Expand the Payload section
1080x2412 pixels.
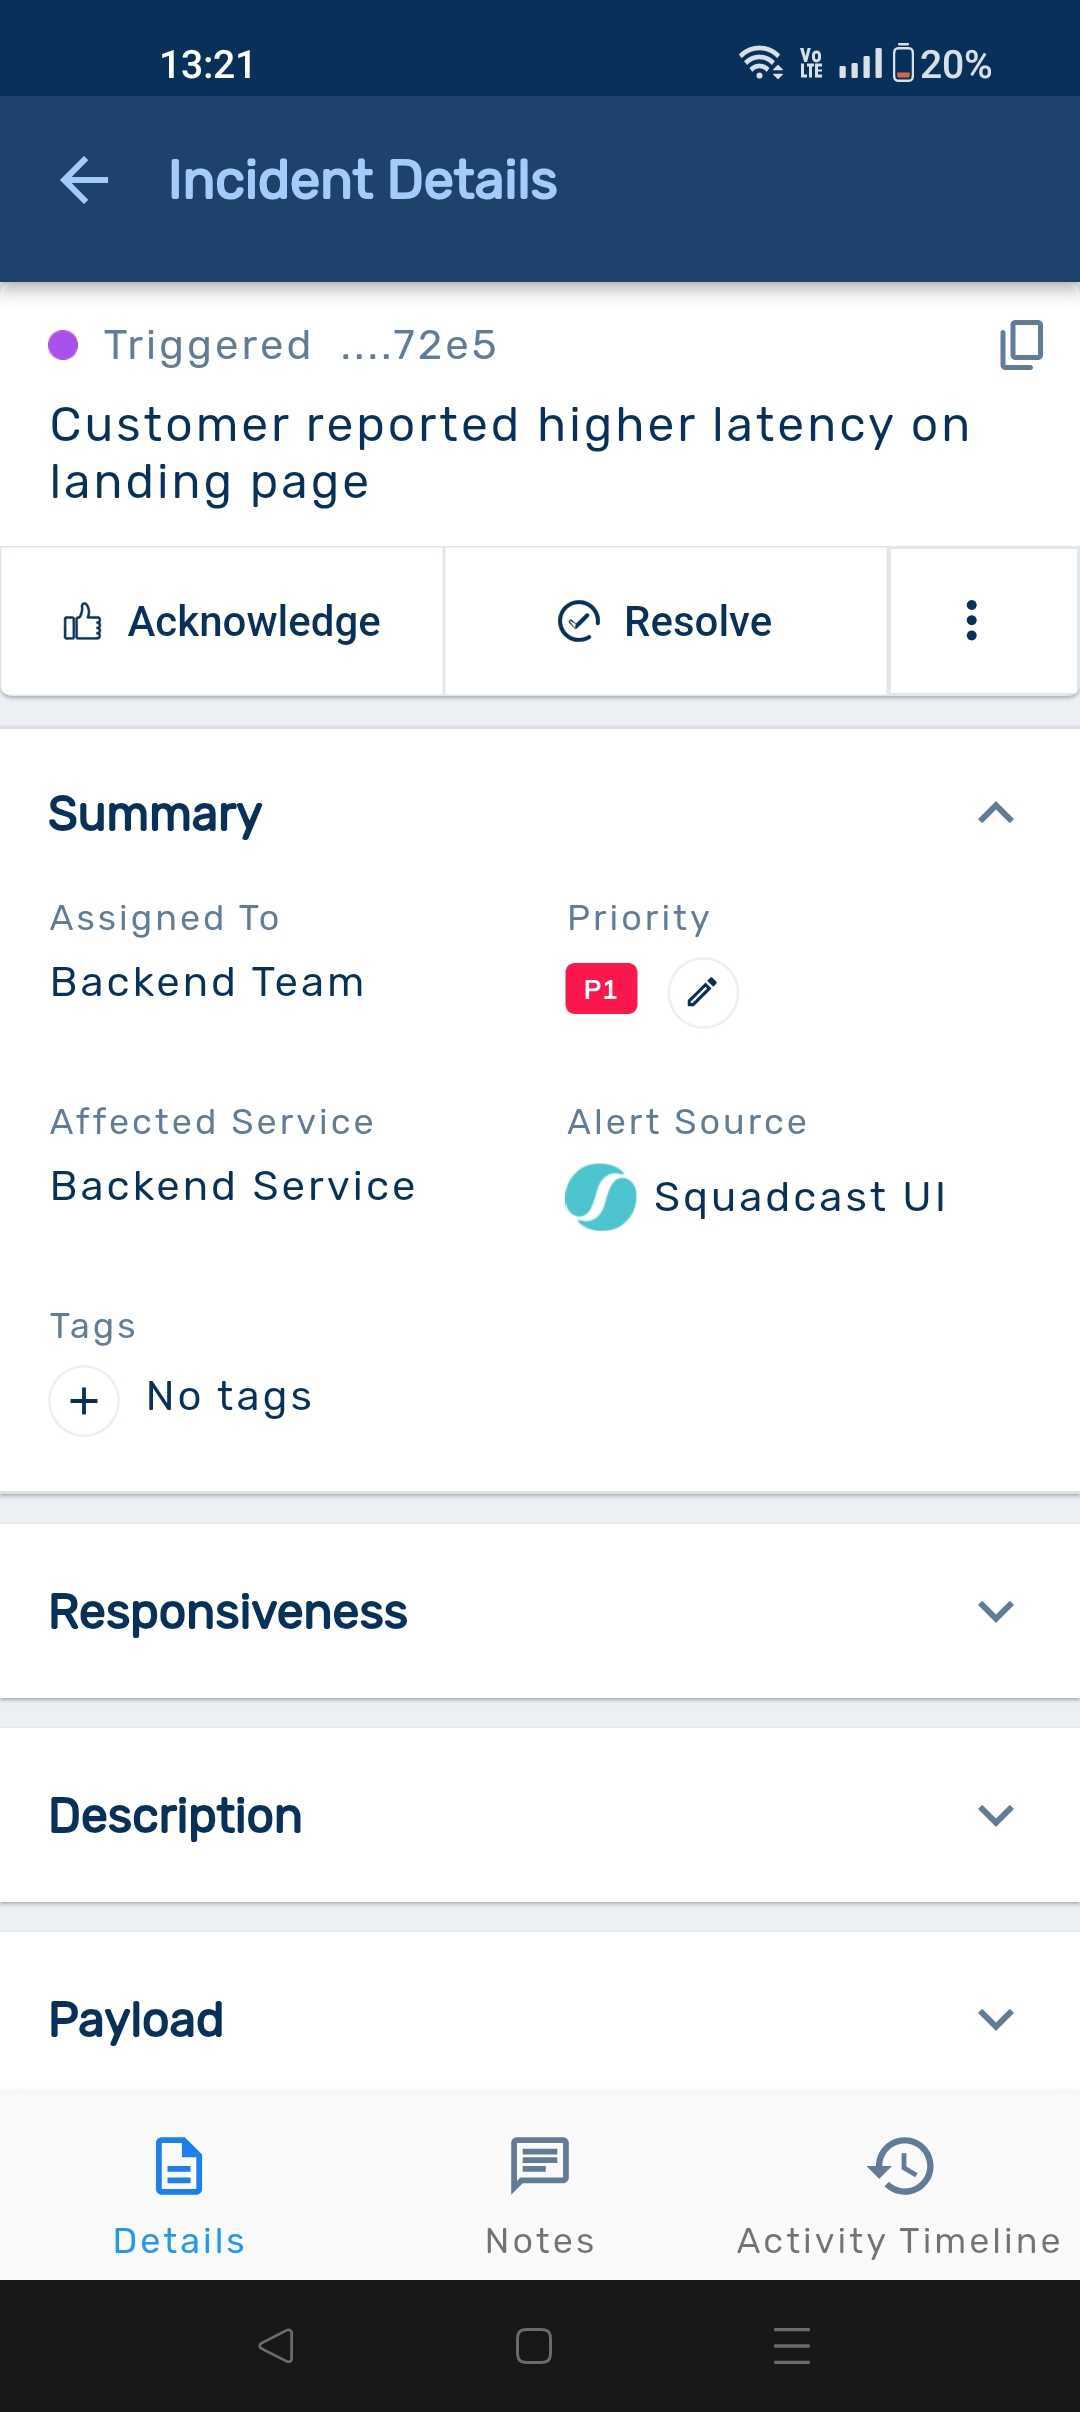pos(995,2019)
